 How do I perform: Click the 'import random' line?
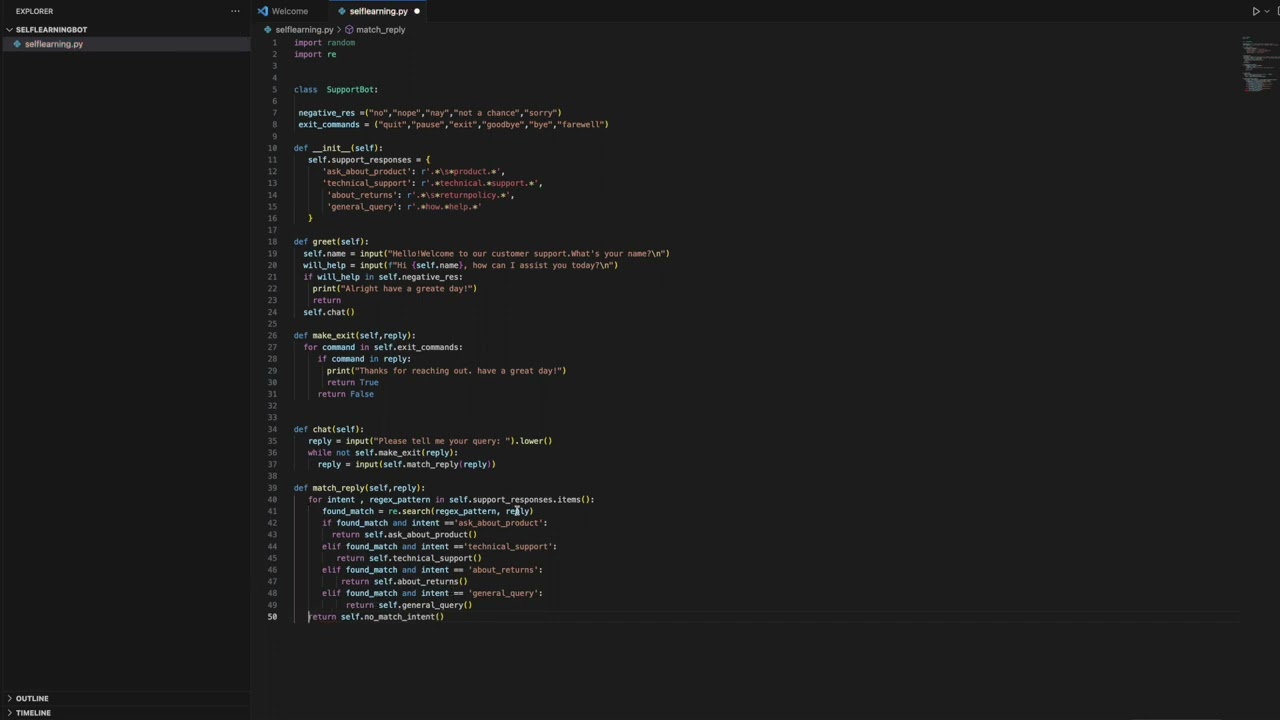(x=324, y=43)
